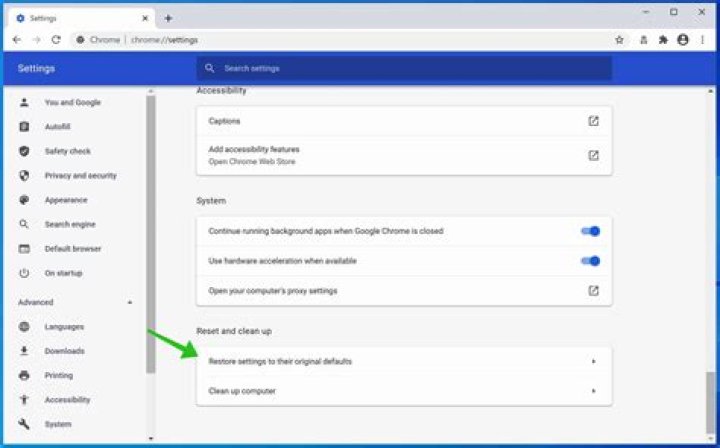Viewport: 720px width, 448px height.
Task: Open On startup section
Action: coord(63,273)
